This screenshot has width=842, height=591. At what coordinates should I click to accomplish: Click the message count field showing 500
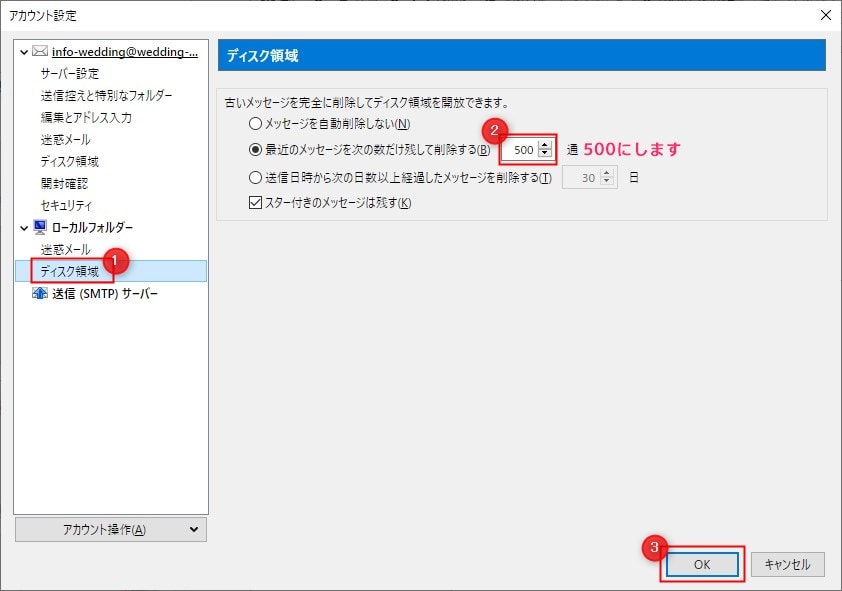[518, 150]
